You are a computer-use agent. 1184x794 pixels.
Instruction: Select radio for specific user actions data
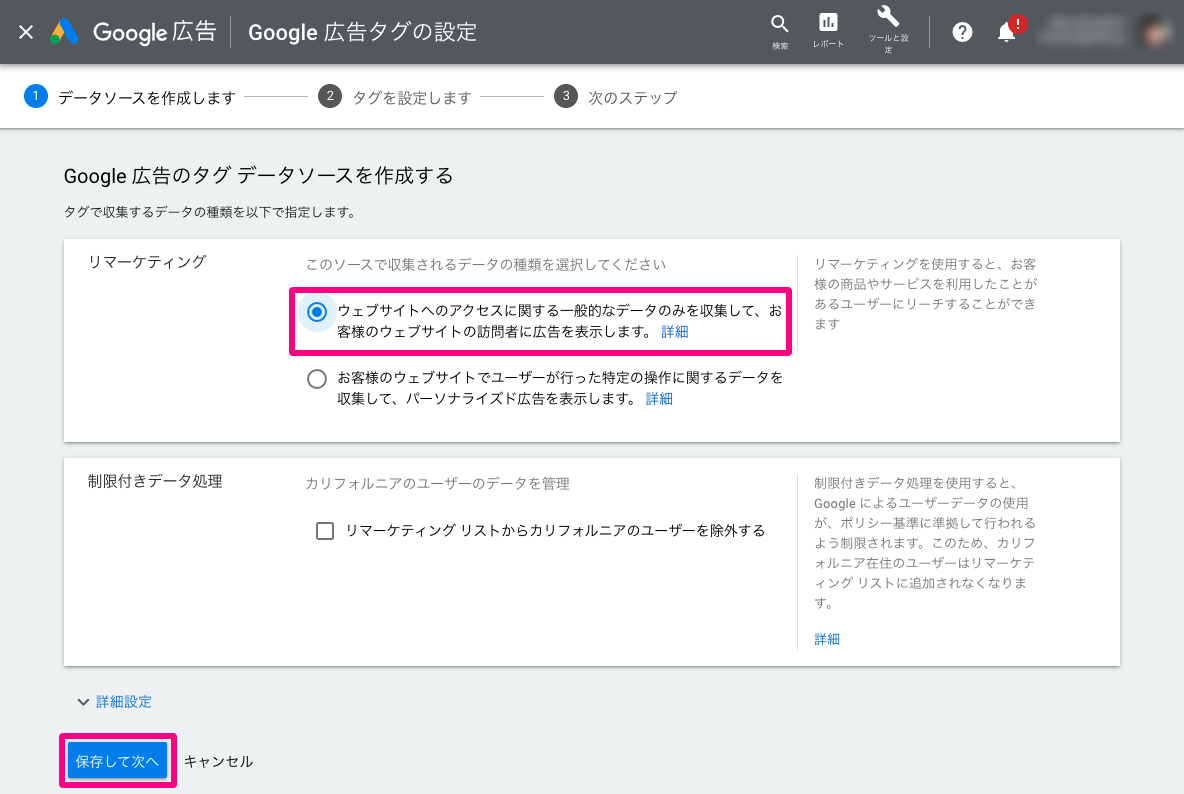317,379
